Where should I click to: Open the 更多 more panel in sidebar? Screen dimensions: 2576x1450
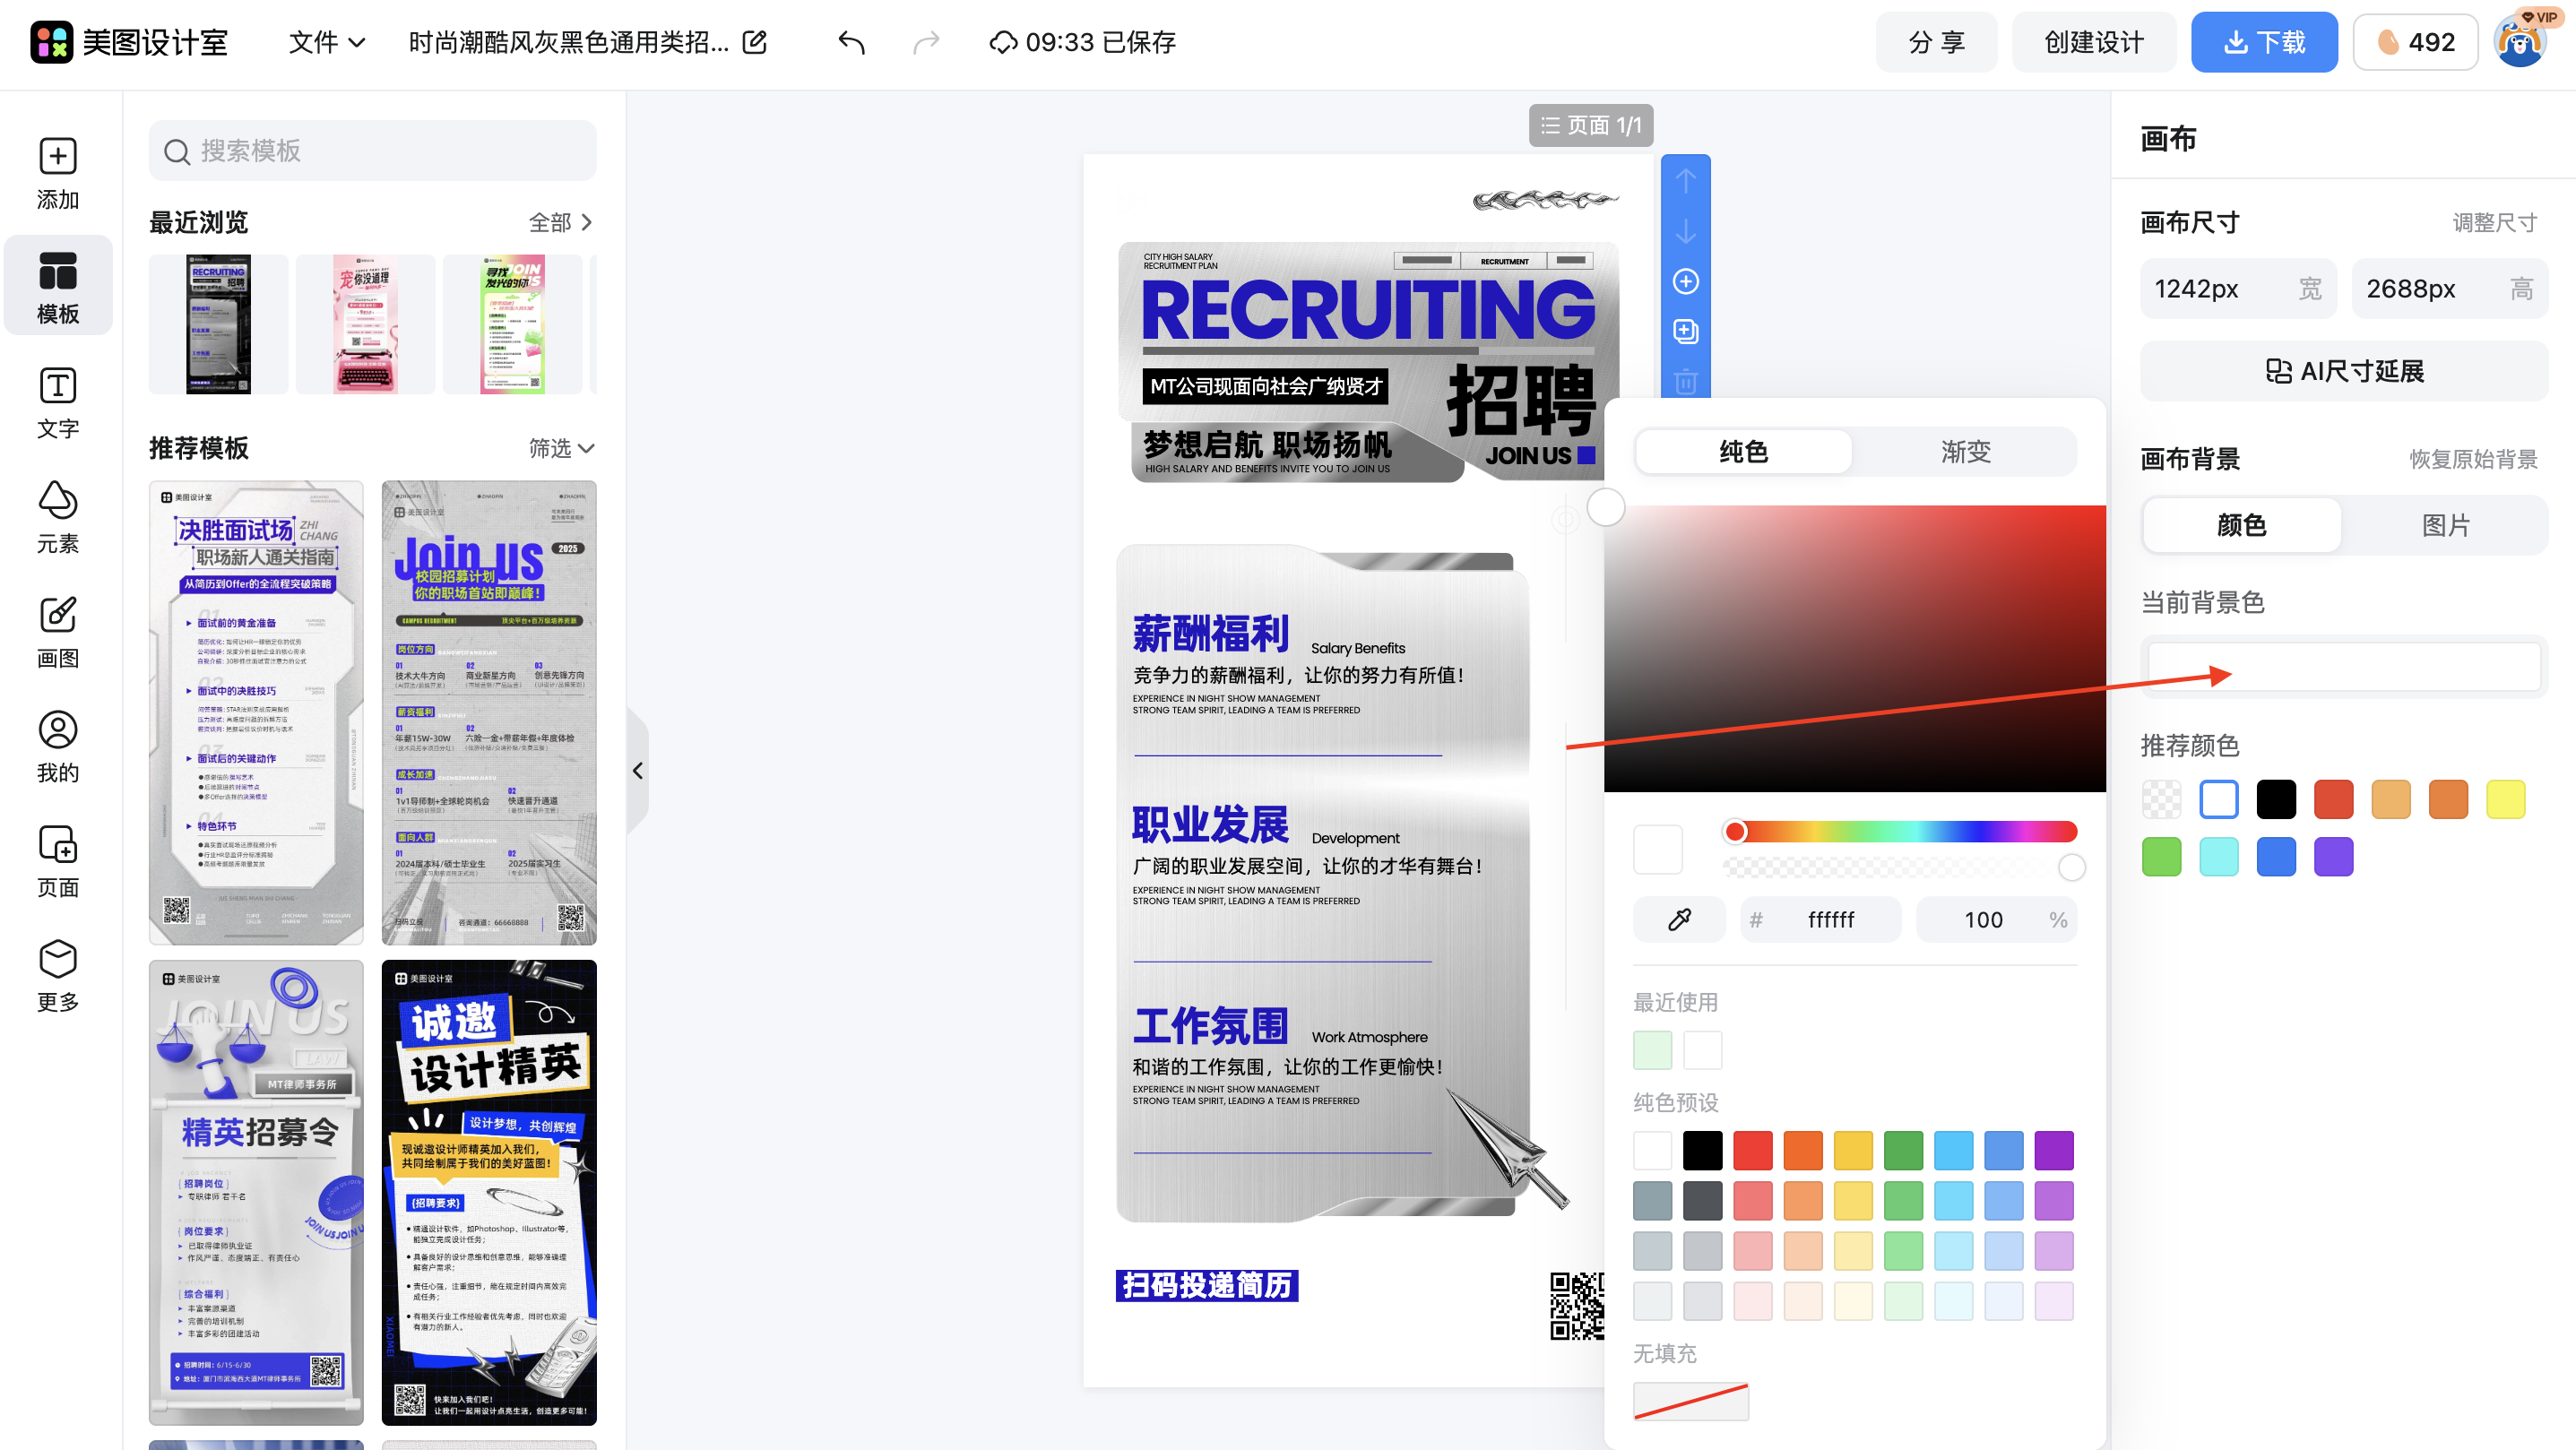(57, 975)
